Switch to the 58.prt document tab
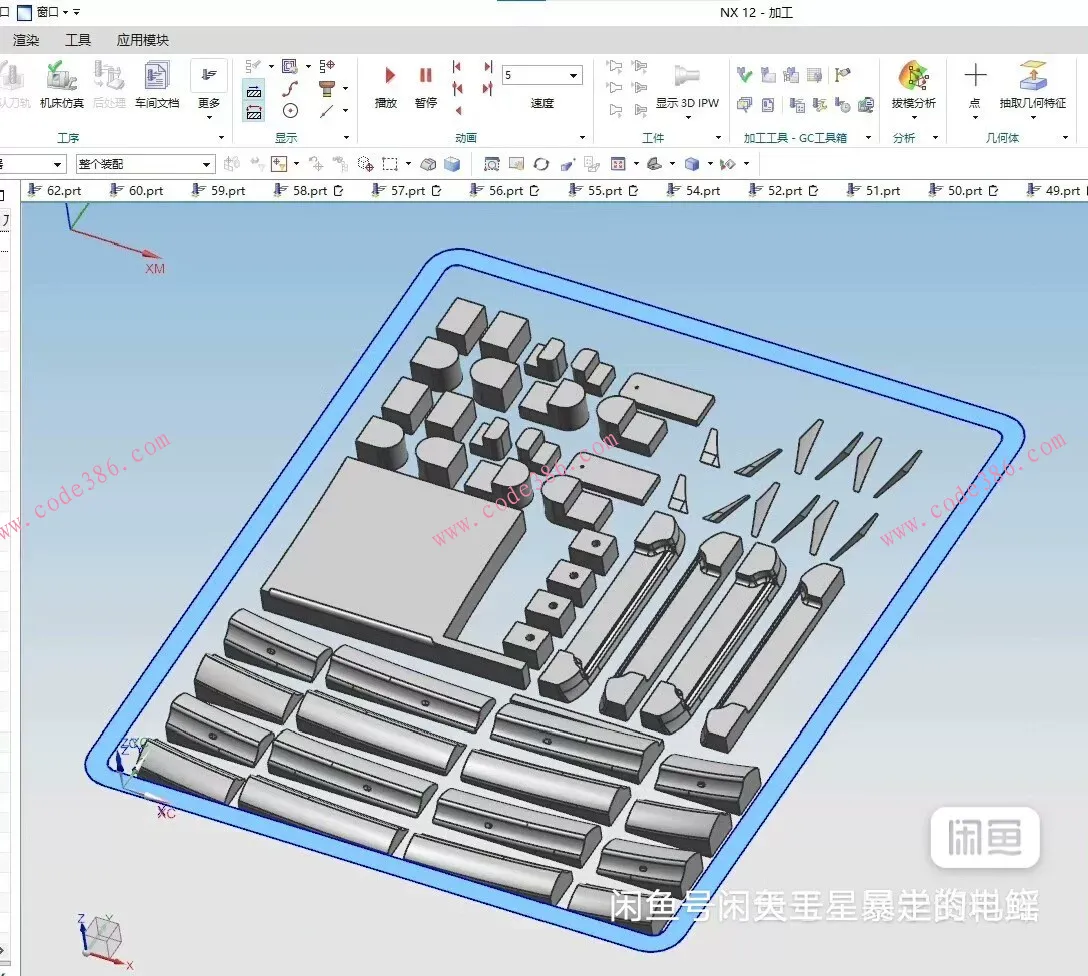The width and height of the screenshot is (1088, 976). pos(309,190)
